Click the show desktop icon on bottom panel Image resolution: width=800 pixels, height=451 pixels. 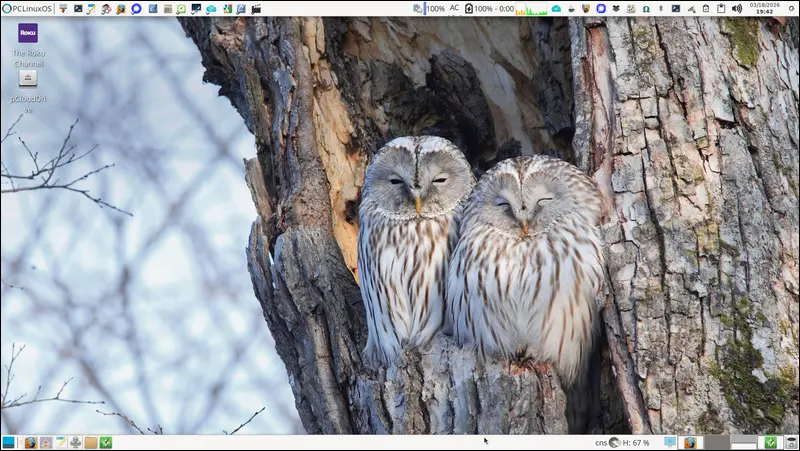8,442
